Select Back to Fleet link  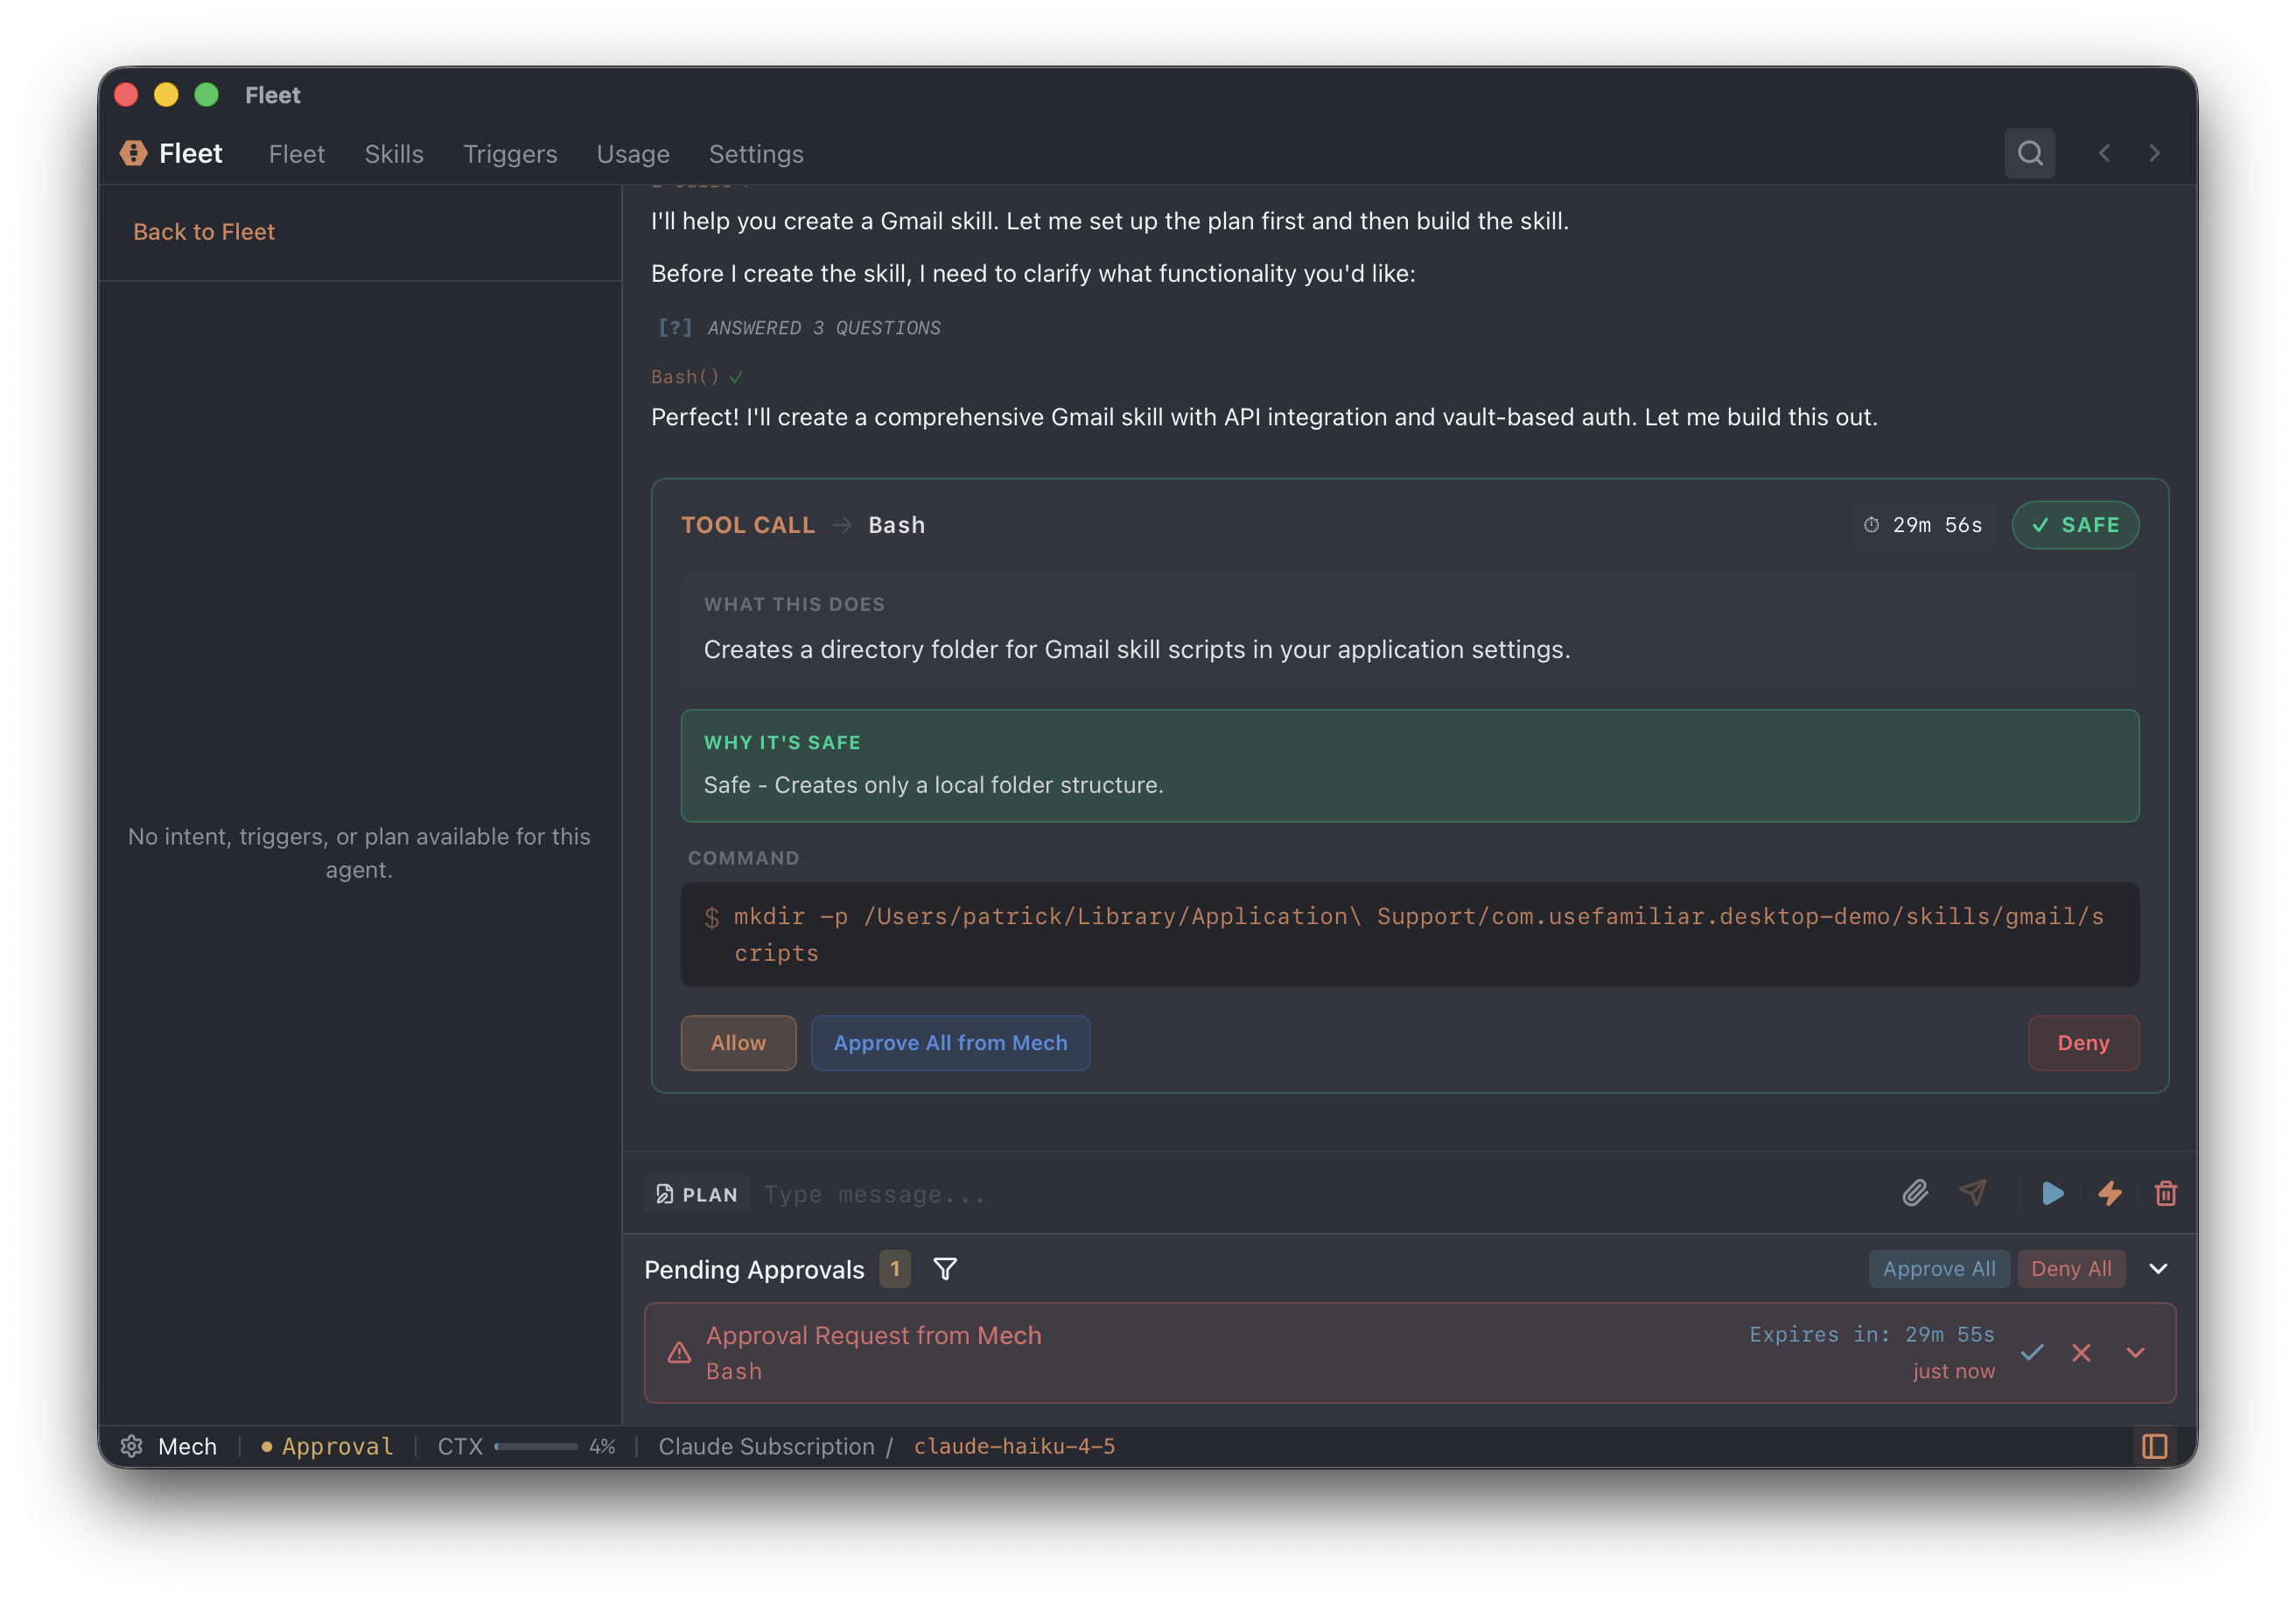pos(204,231)
